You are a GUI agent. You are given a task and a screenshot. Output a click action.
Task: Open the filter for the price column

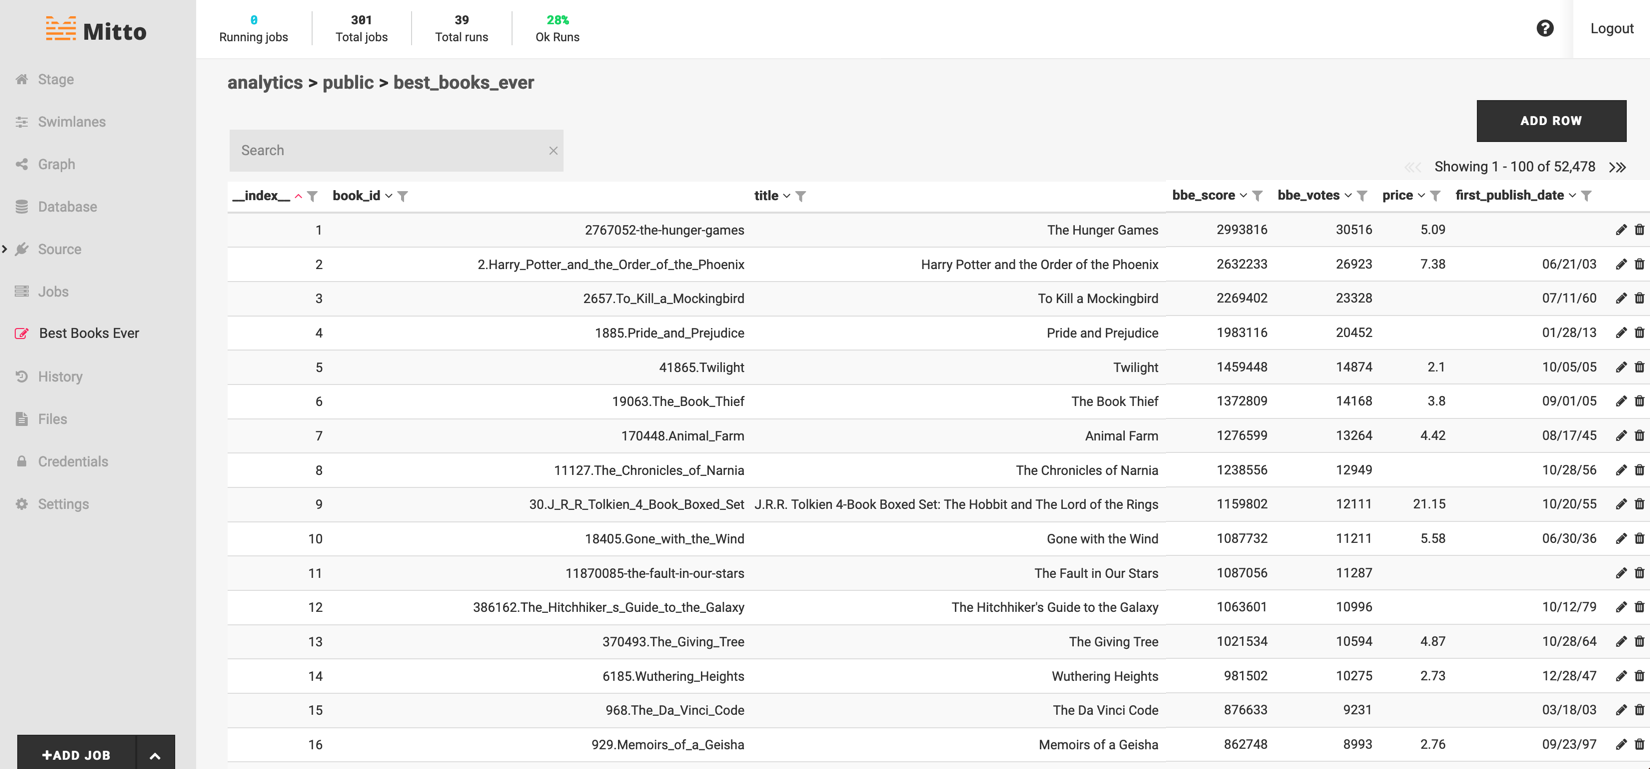tap(1436, 196)
